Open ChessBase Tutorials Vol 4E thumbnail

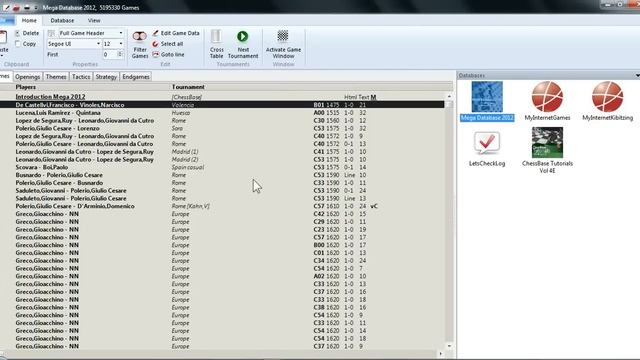click(547, 142)
